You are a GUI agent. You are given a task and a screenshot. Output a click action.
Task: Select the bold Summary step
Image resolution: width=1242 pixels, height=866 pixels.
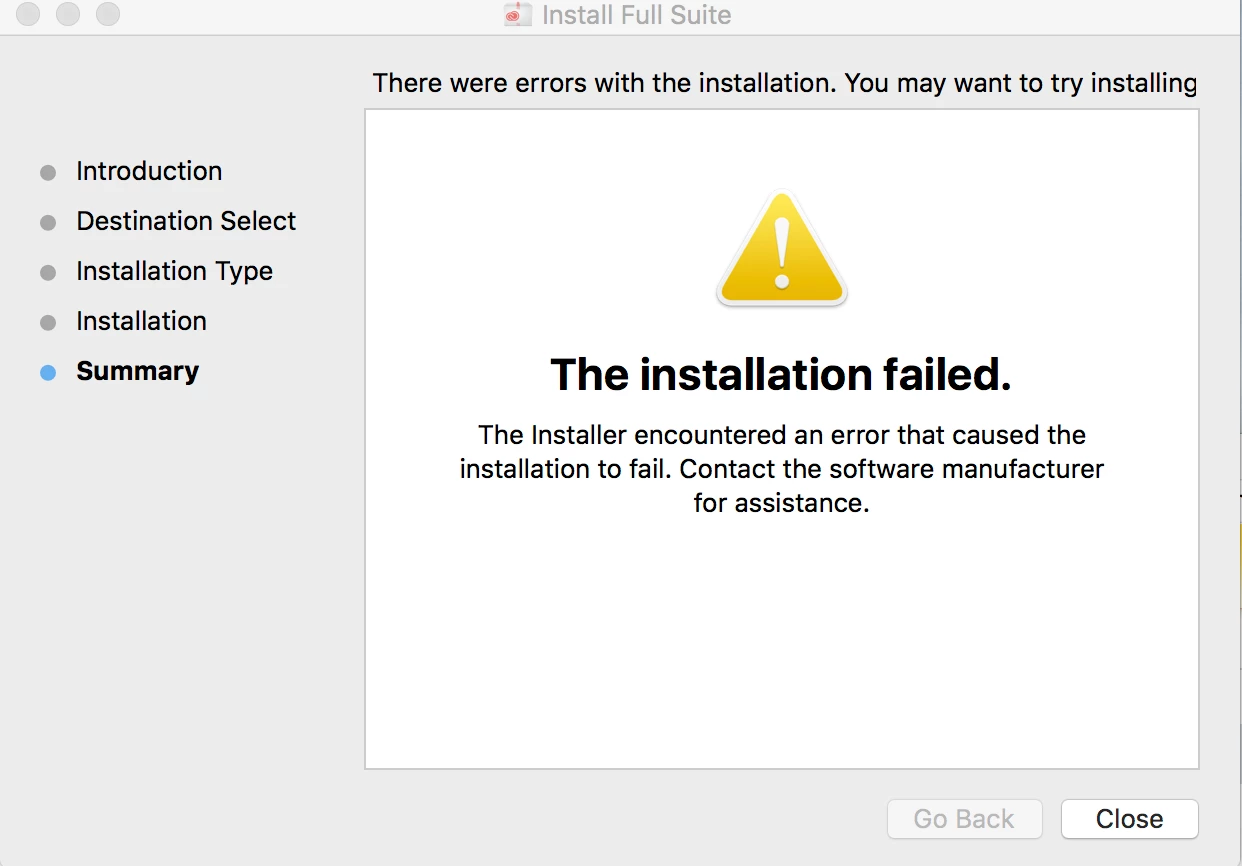coord(137,371)
